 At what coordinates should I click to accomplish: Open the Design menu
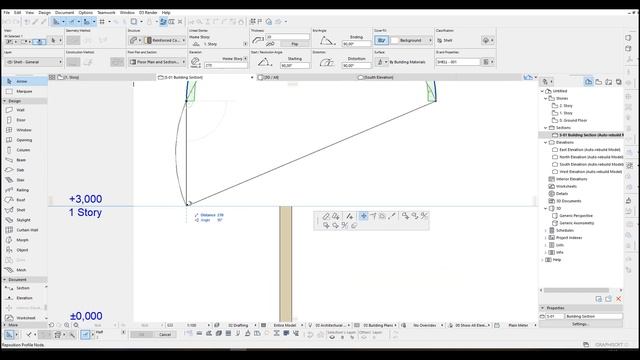pyautogui.click(x=44, y=13)
